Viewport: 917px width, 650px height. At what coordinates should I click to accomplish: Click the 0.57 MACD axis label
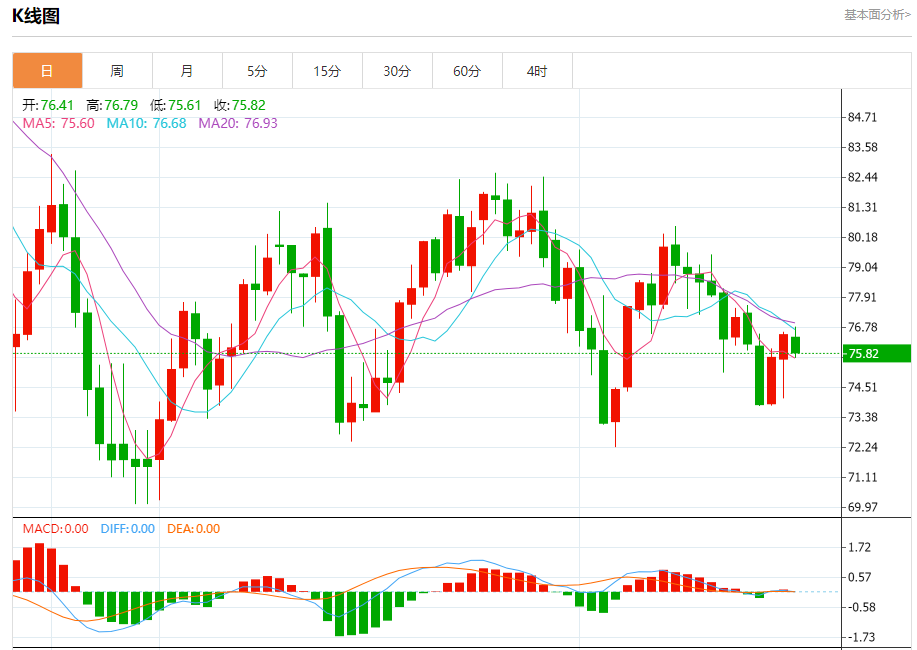[860, 577]
